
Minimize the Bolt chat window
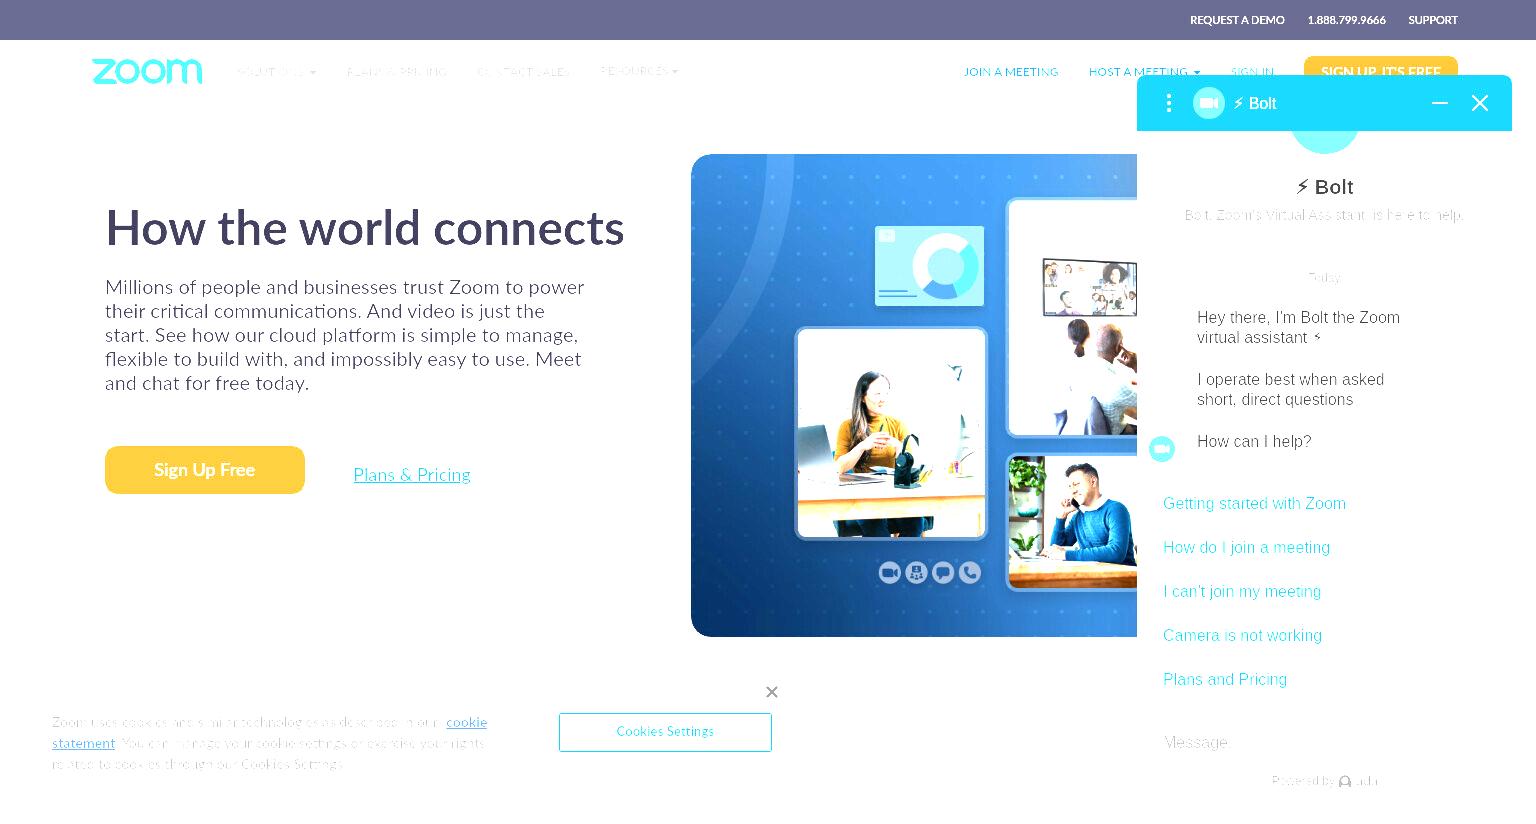[x=1440, y=103]
